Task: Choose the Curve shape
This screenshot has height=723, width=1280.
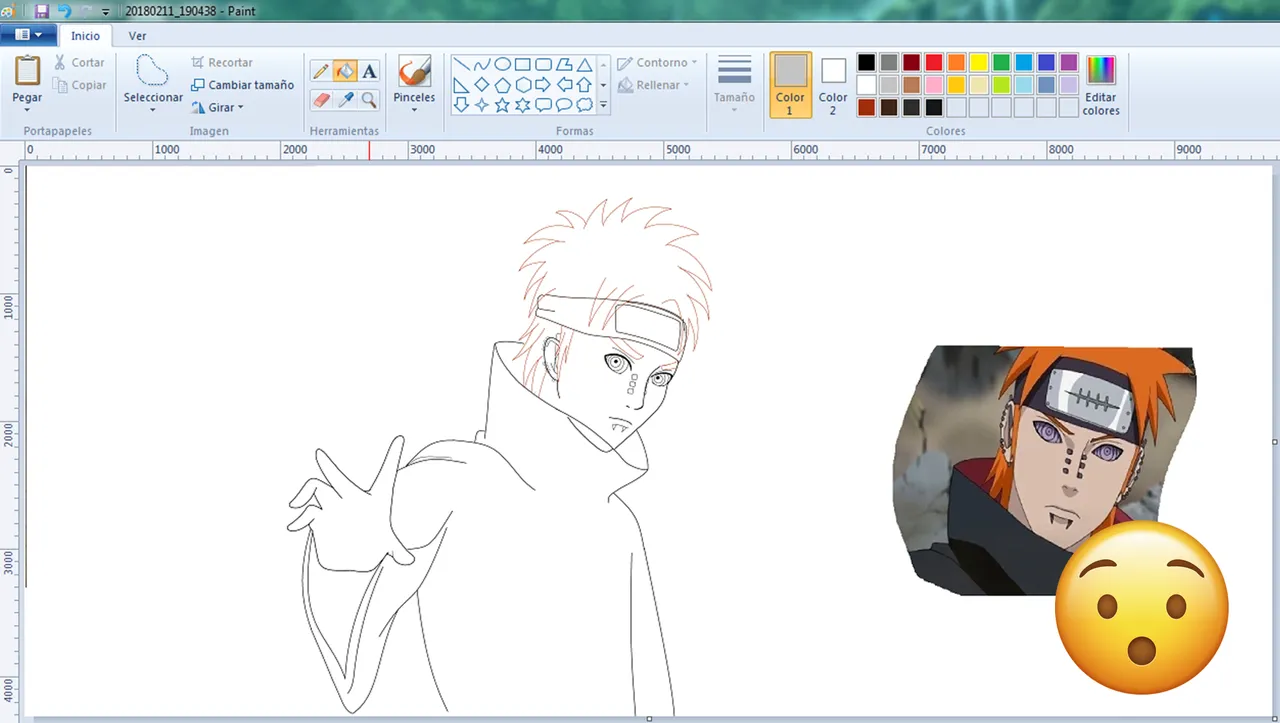Action: coord(482,64)
